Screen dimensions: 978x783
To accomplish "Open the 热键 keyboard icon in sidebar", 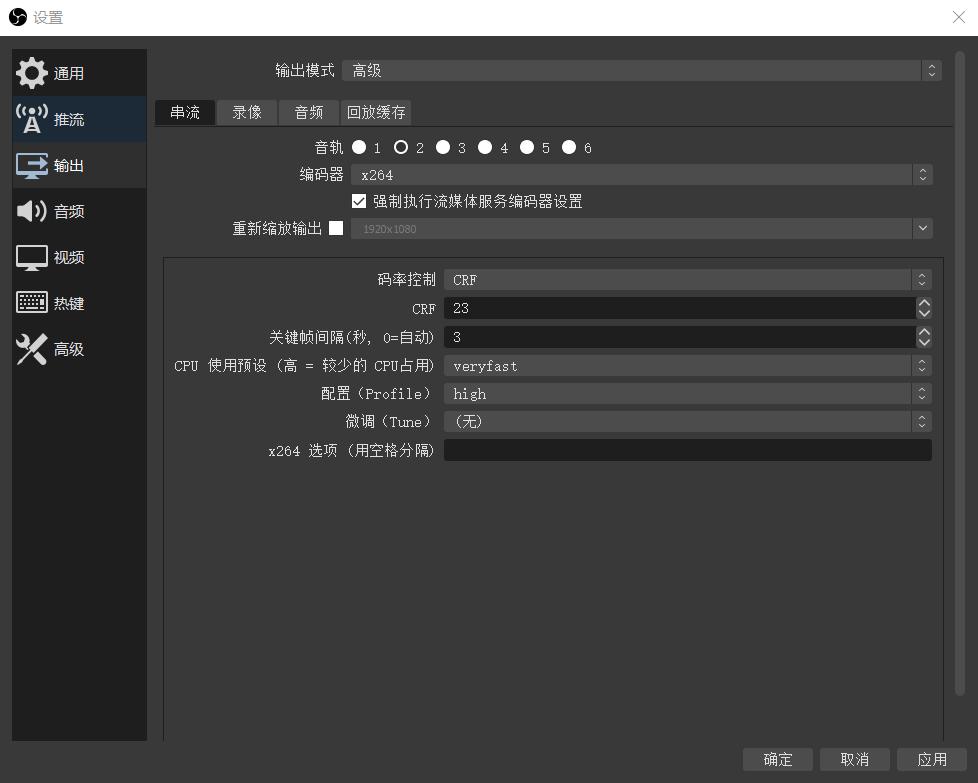I will point(31,303).
